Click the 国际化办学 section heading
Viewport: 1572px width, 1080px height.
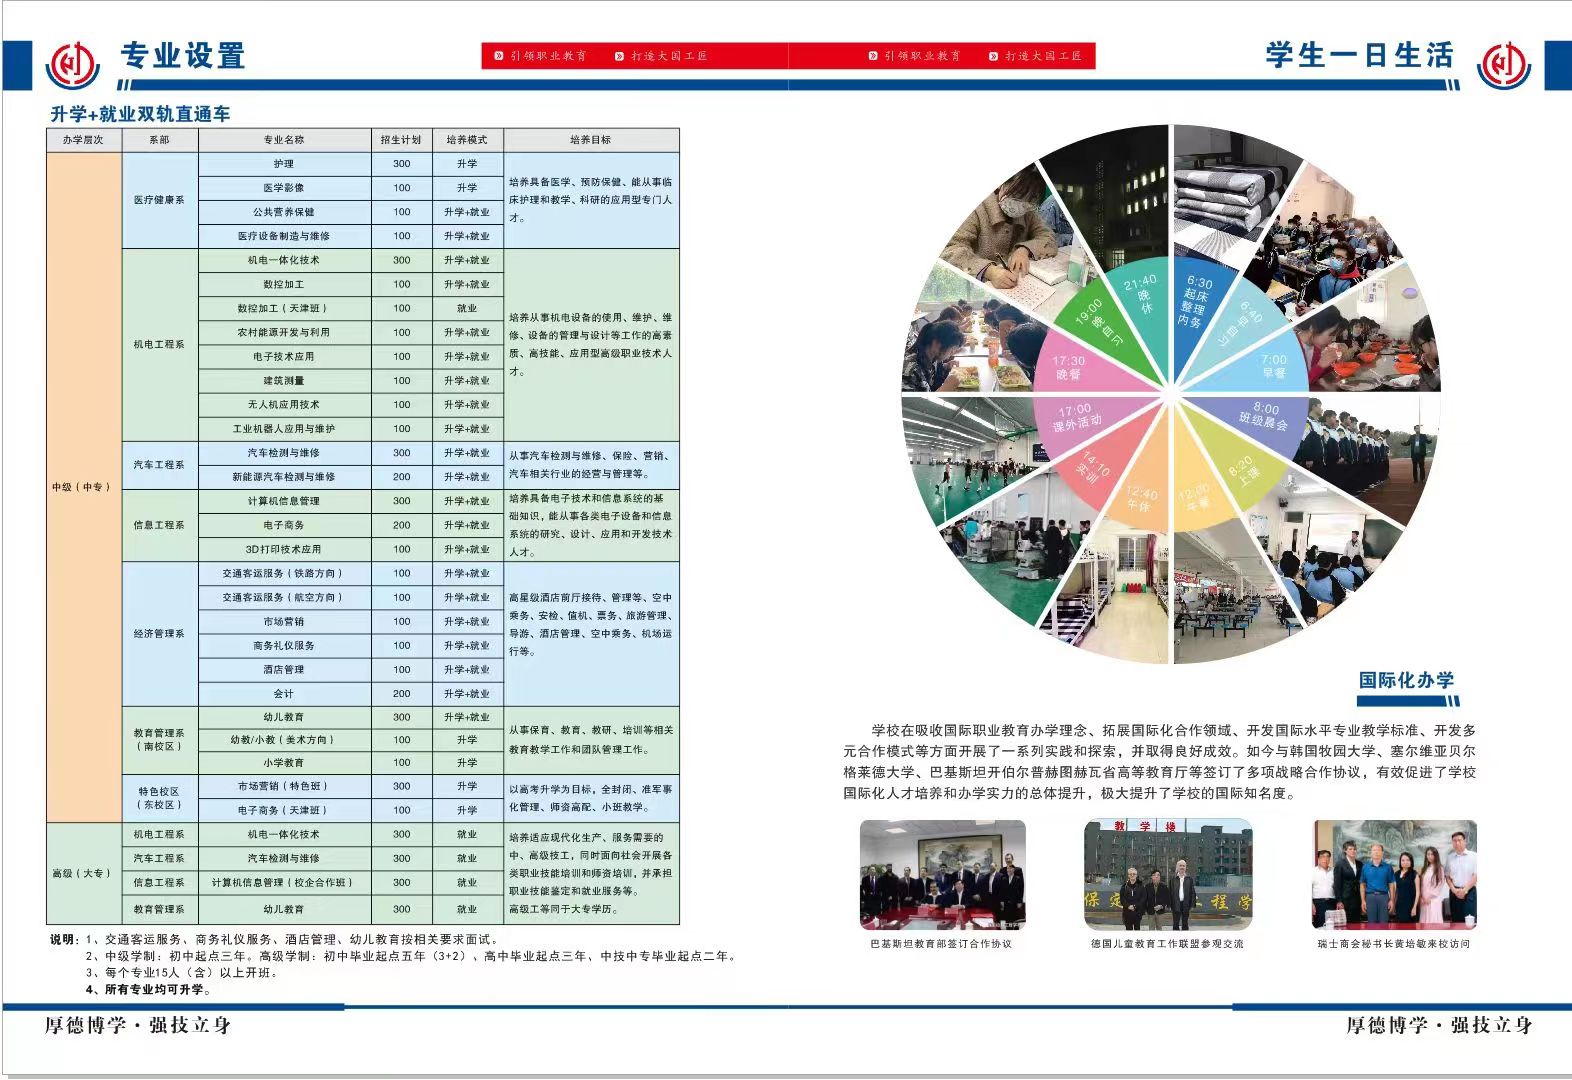click(1406, 680)
